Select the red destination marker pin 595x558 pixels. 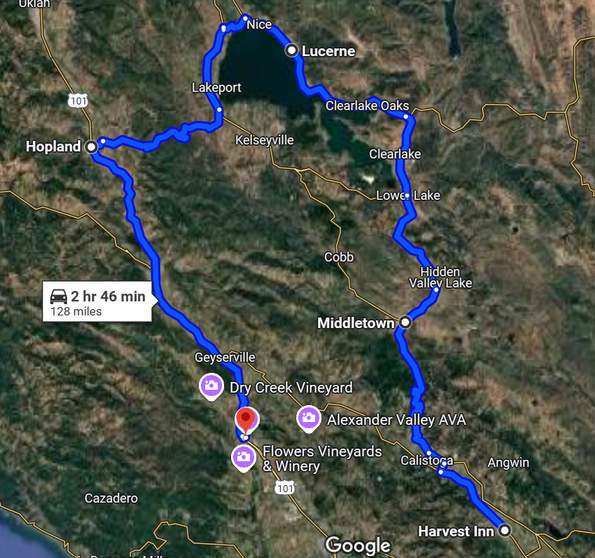tap(247, 421)
